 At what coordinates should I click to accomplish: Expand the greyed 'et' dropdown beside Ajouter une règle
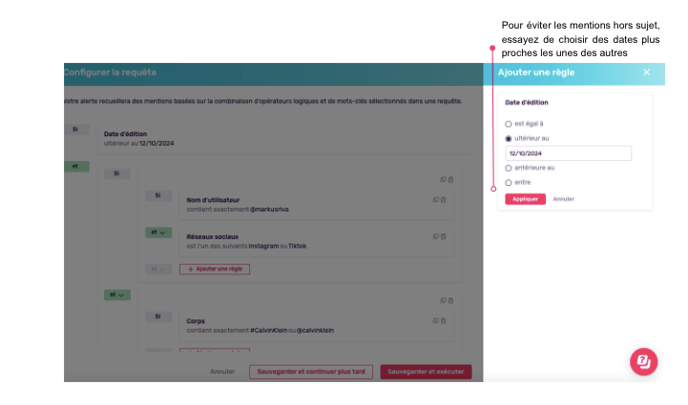(158, 269)
